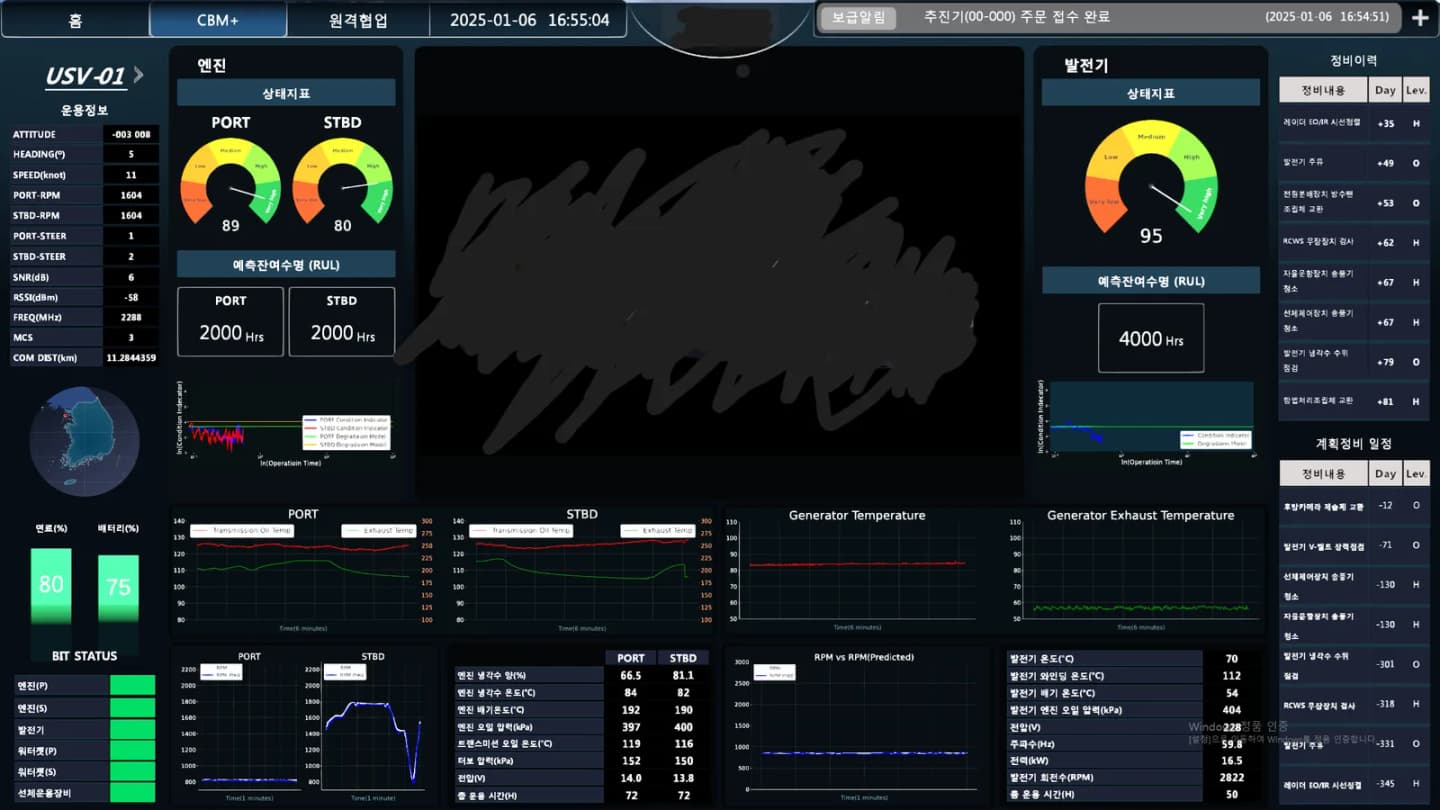Select the planned maintenance row with -12

1355,506
